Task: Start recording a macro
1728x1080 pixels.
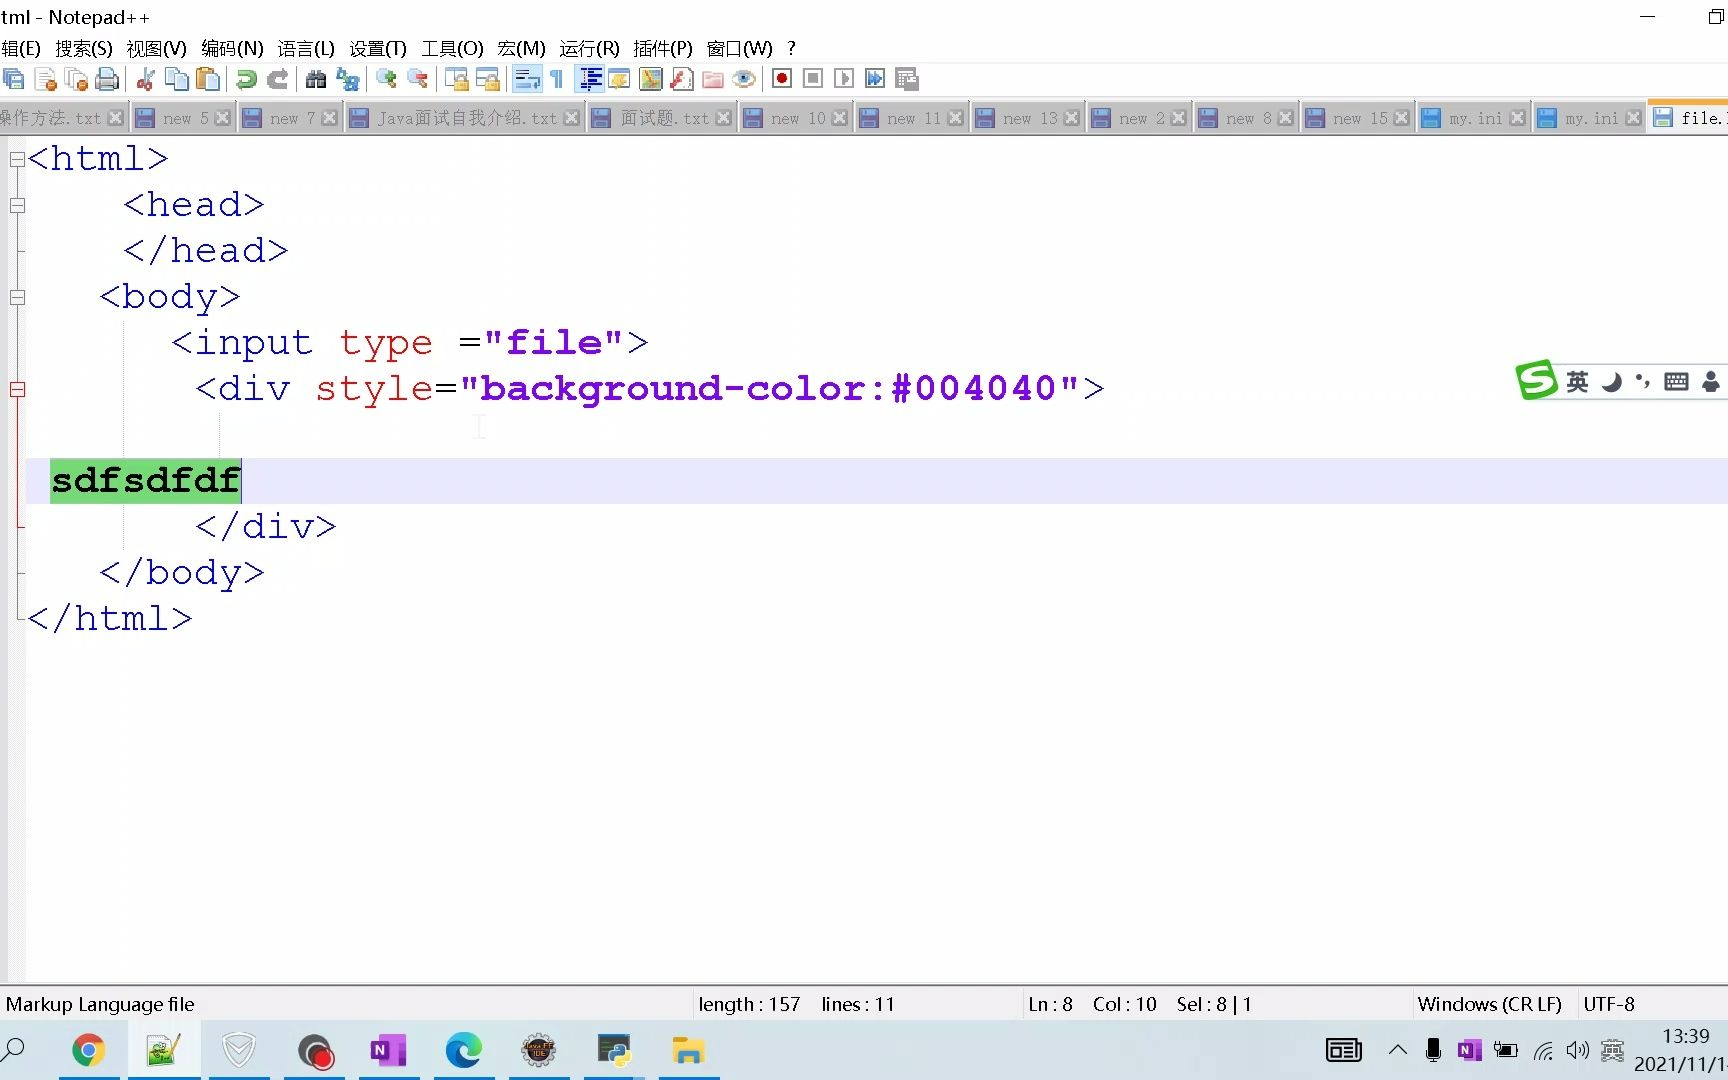Action: pos(781,79)
